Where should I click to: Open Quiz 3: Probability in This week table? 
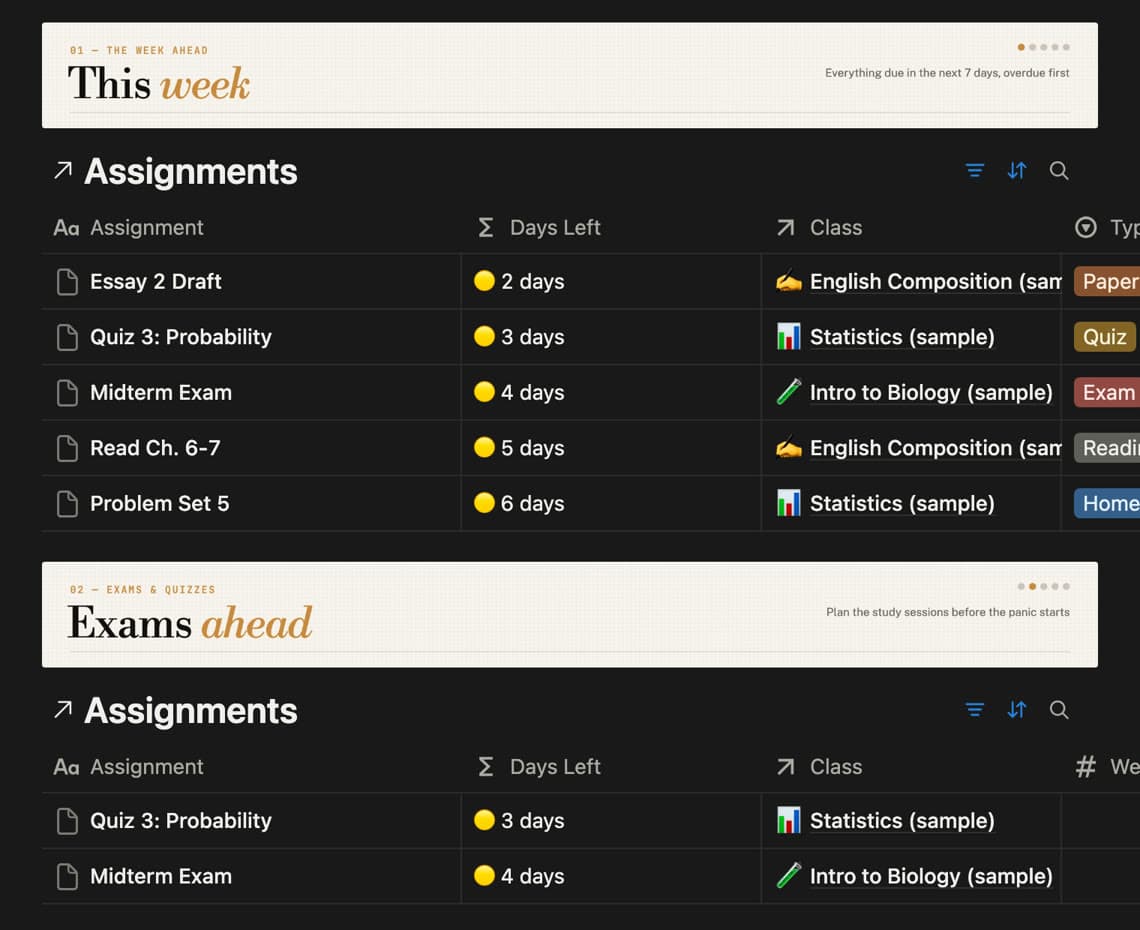click(180, 337)
